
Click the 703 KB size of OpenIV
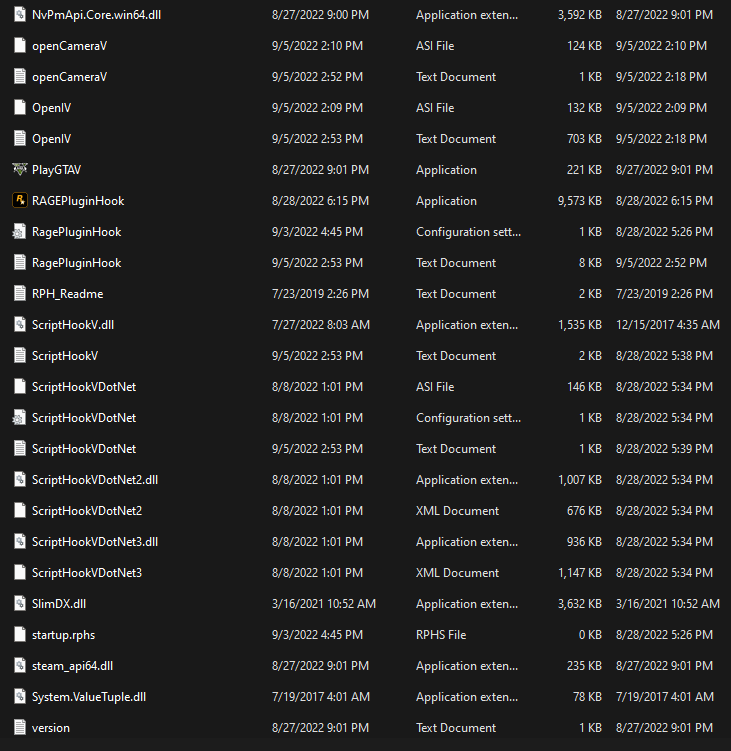coord(584,139)
